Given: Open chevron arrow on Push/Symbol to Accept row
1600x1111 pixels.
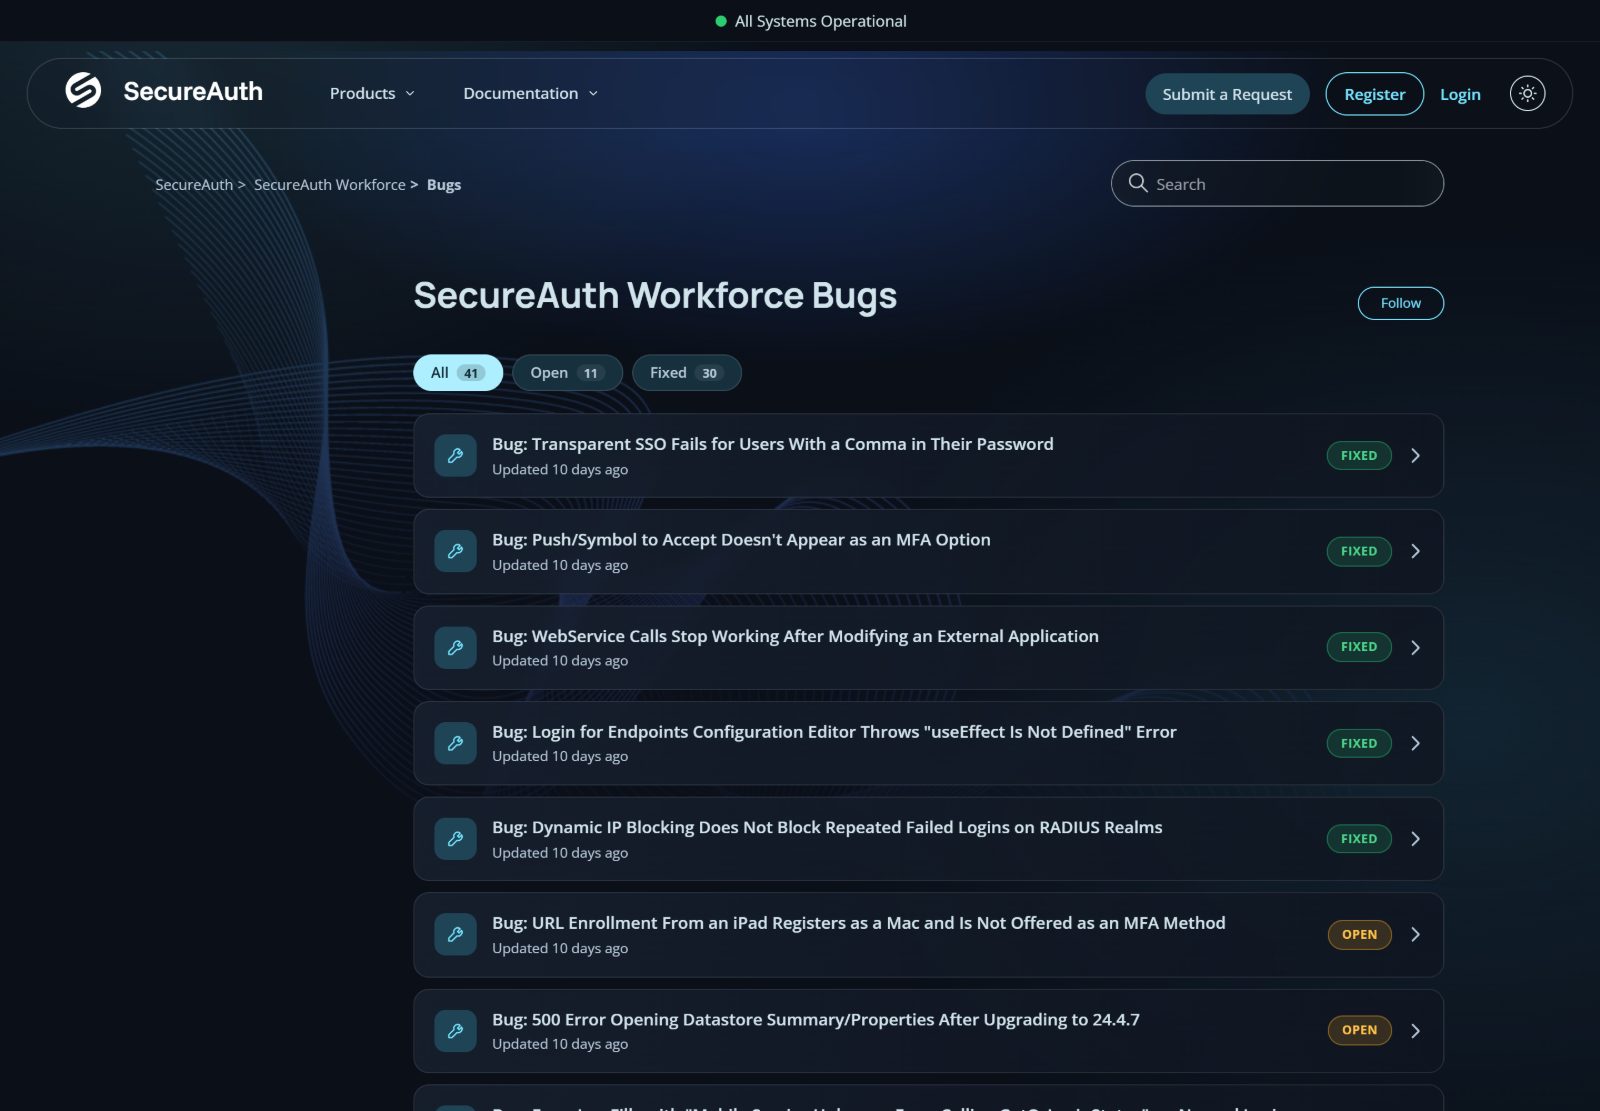Looking at the screenshot, I should [x=1415, y=551].
